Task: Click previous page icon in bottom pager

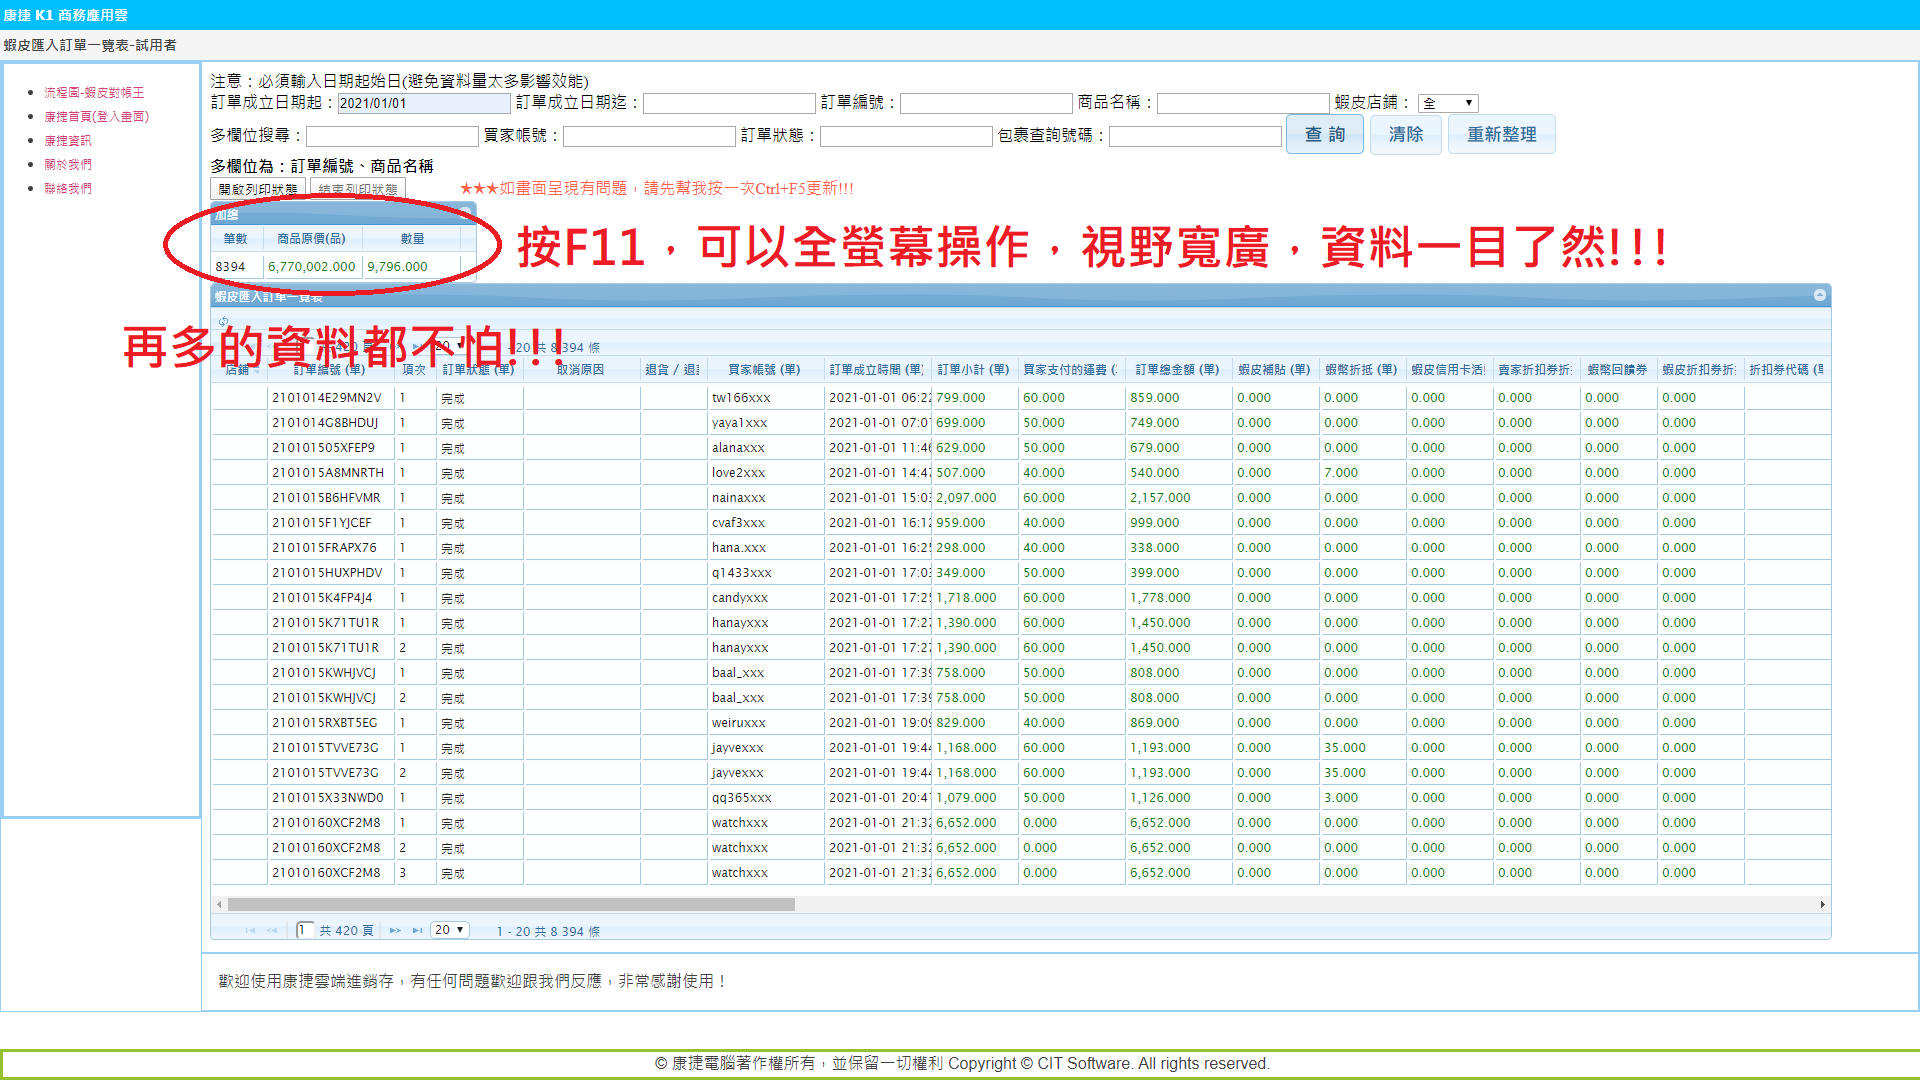Action: pos(272,931)
